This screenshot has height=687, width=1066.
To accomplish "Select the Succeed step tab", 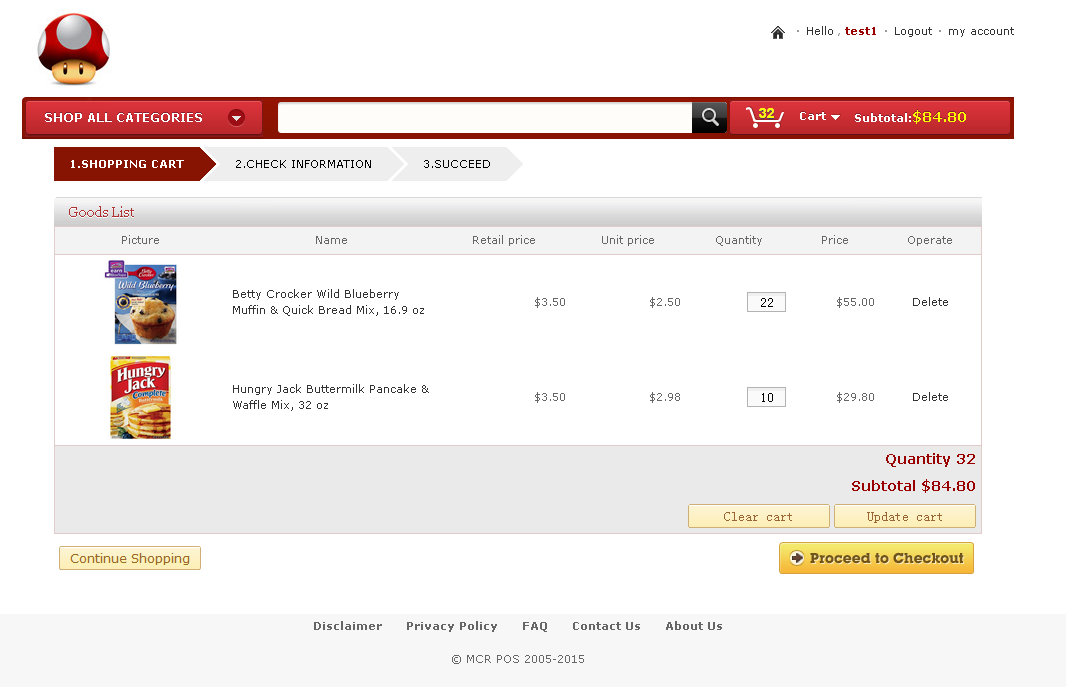I will [456, 164].
